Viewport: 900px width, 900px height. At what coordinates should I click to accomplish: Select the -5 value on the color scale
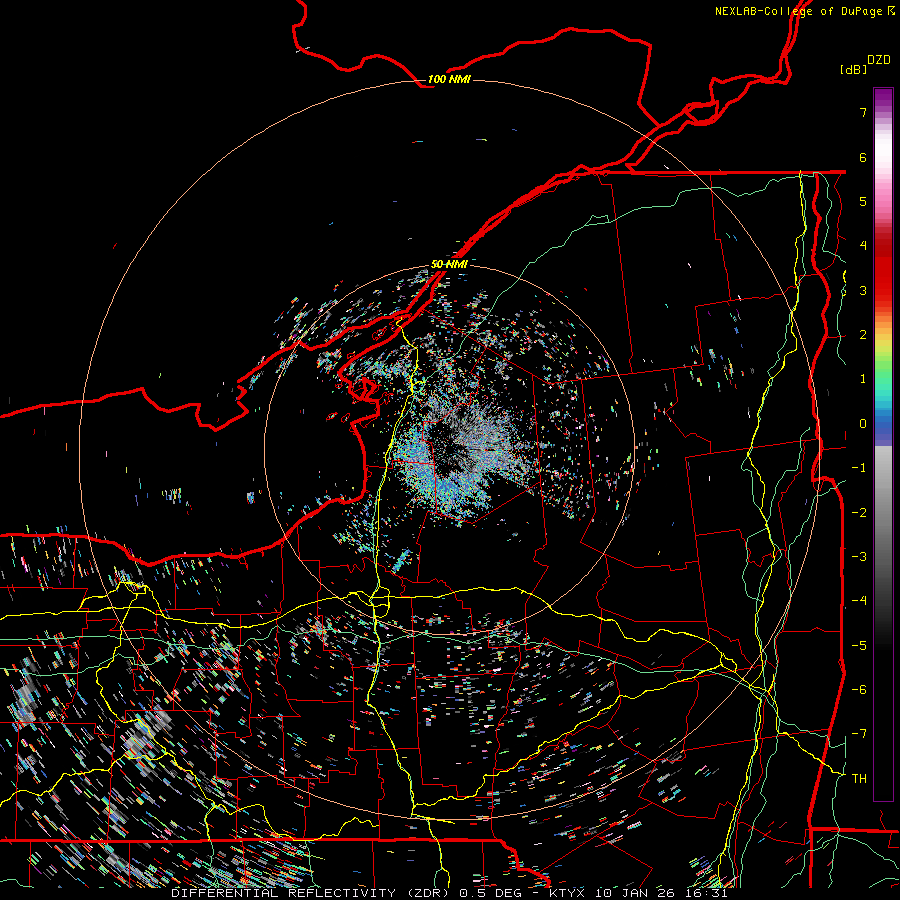[859, 645]
